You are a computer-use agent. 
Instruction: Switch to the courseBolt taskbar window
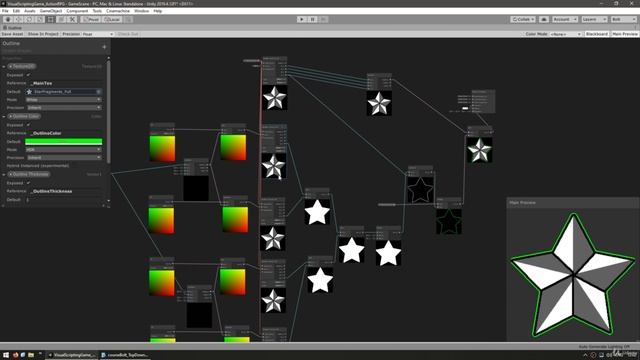tap(124, 355)
